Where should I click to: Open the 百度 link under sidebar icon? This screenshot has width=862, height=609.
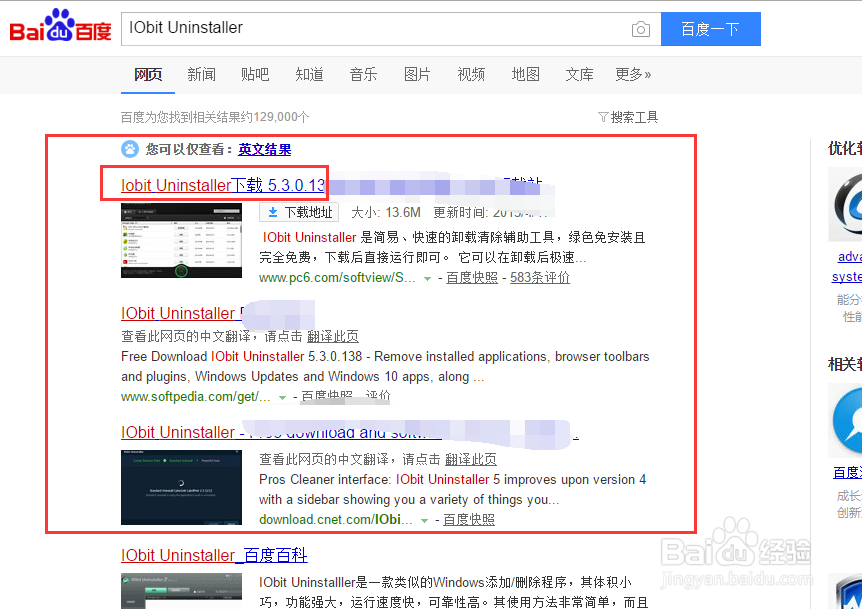[848, 473]
